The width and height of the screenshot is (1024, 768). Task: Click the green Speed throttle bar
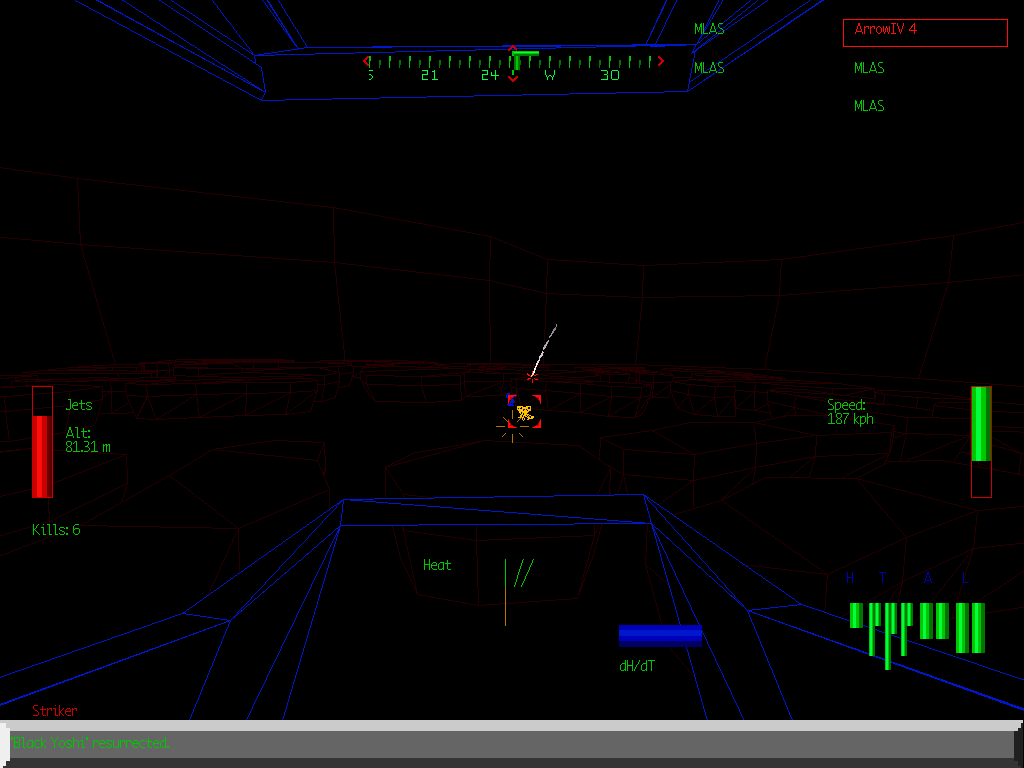pyautogui.click(x=981, y=424)
